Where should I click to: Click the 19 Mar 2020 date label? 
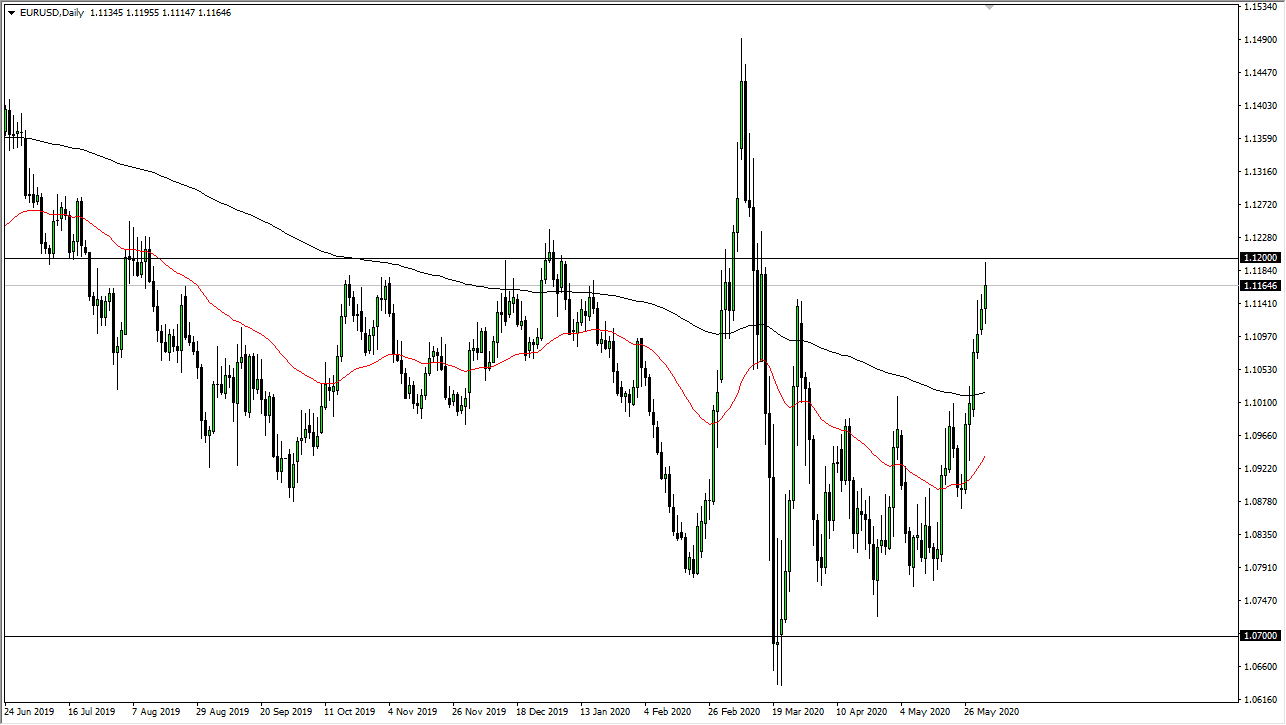tap(798, 713)
